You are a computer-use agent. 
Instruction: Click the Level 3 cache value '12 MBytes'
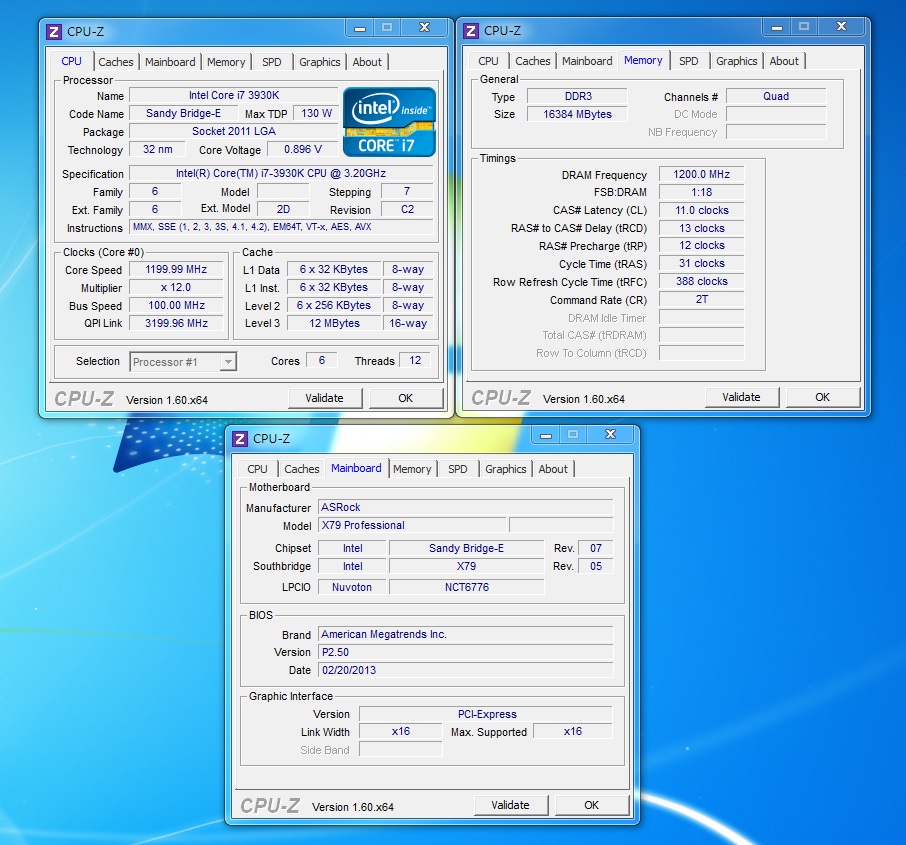pyautogui.click(x=334, y=323)
